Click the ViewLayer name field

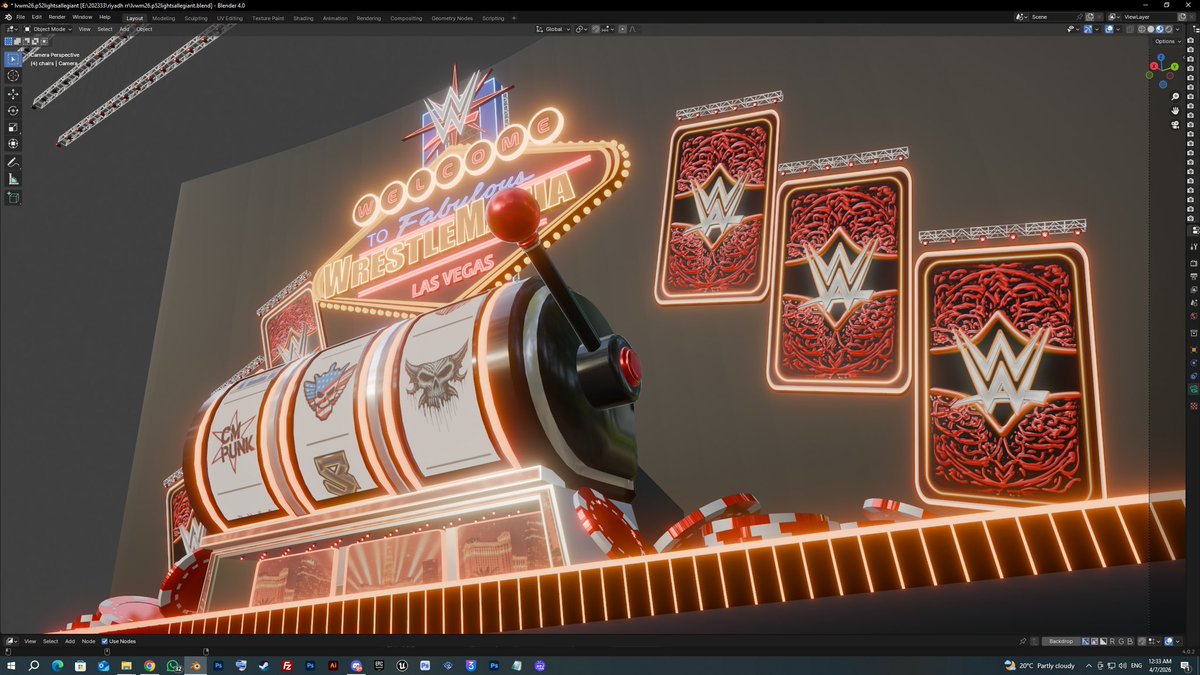[1150, 17]
